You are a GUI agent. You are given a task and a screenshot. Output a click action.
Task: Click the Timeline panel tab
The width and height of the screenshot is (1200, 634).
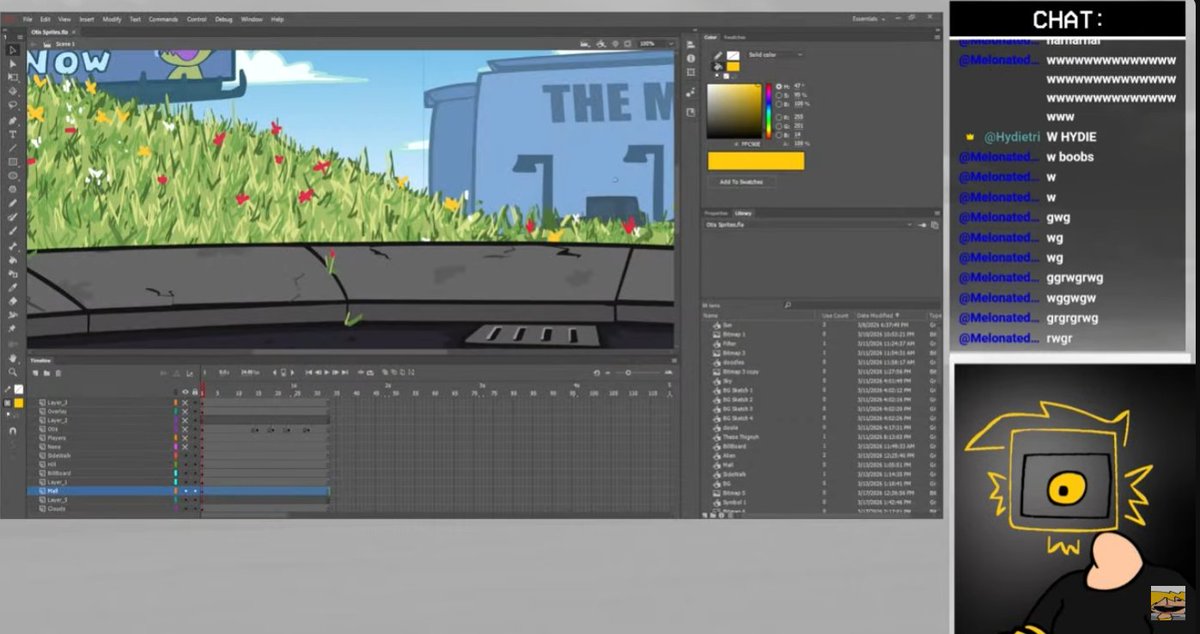point(40,360)
